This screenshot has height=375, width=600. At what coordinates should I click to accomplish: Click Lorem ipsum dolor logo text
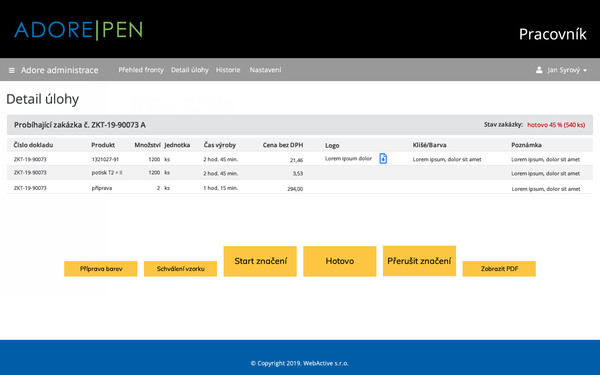click(348, 158)
